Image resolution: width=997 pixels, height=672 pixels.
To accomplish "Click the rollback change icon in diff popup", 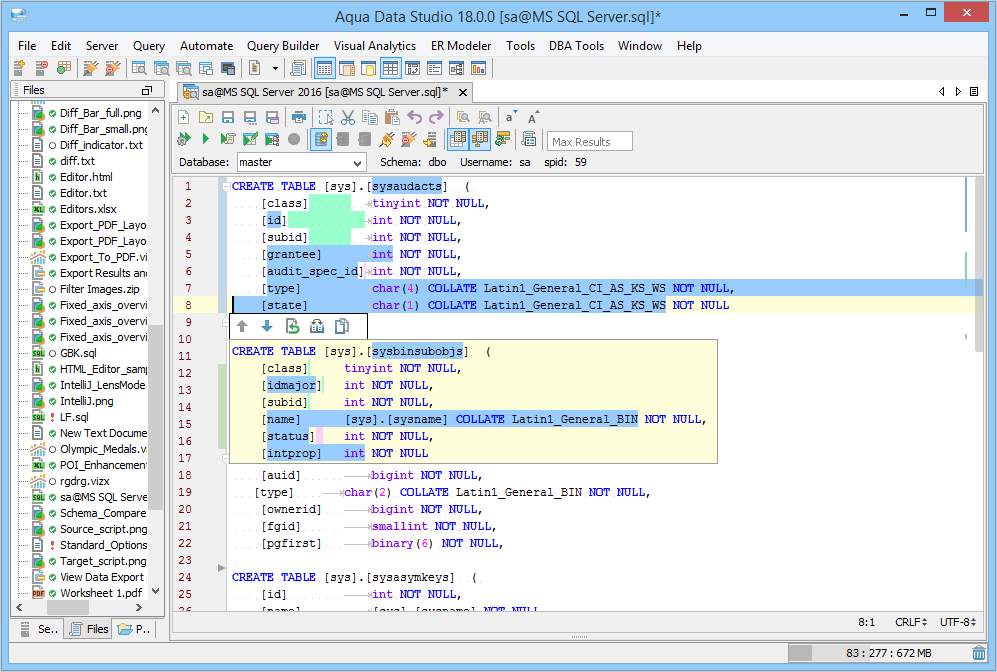I will [292, 326].
